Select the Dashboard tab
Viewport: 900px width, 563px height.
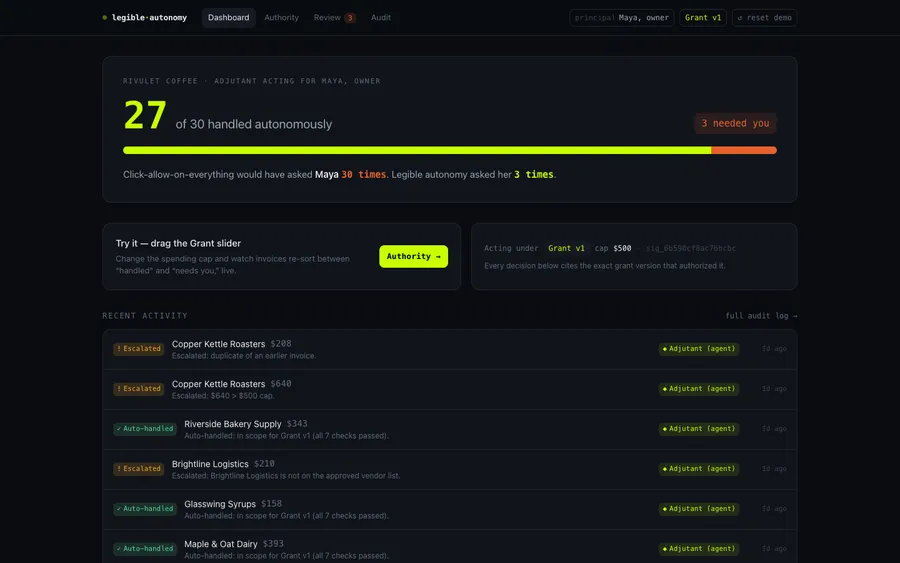click(x=228, y=17)
